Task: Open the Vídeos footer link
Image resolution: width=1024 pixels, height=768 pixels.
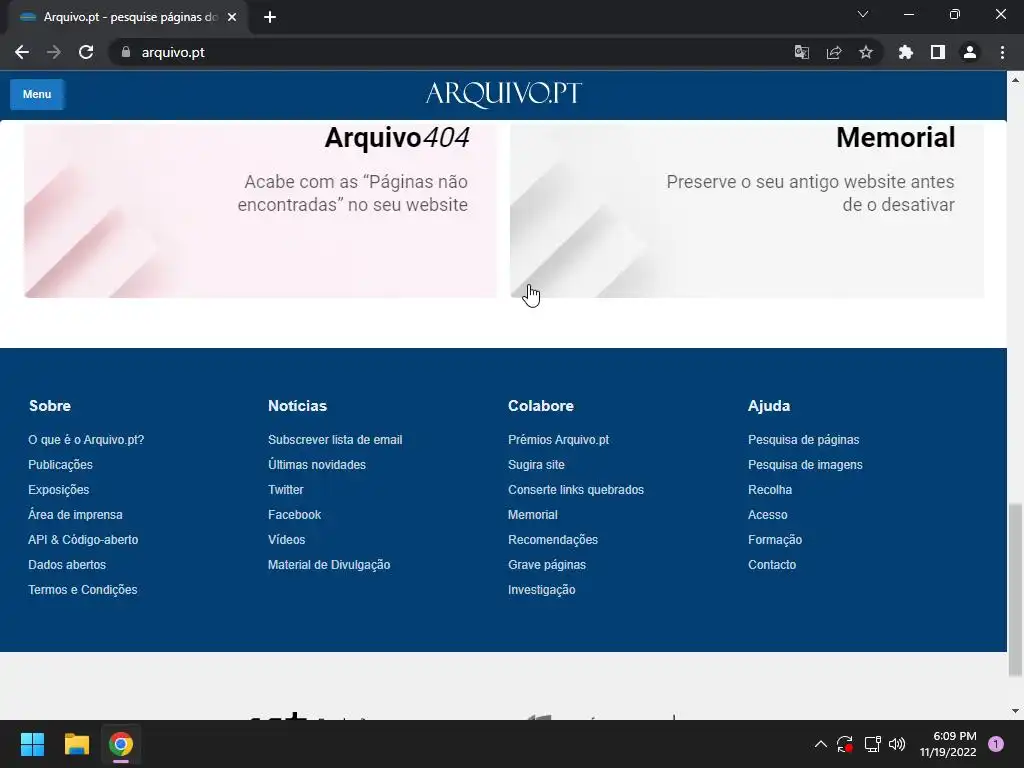Action: 287,539
